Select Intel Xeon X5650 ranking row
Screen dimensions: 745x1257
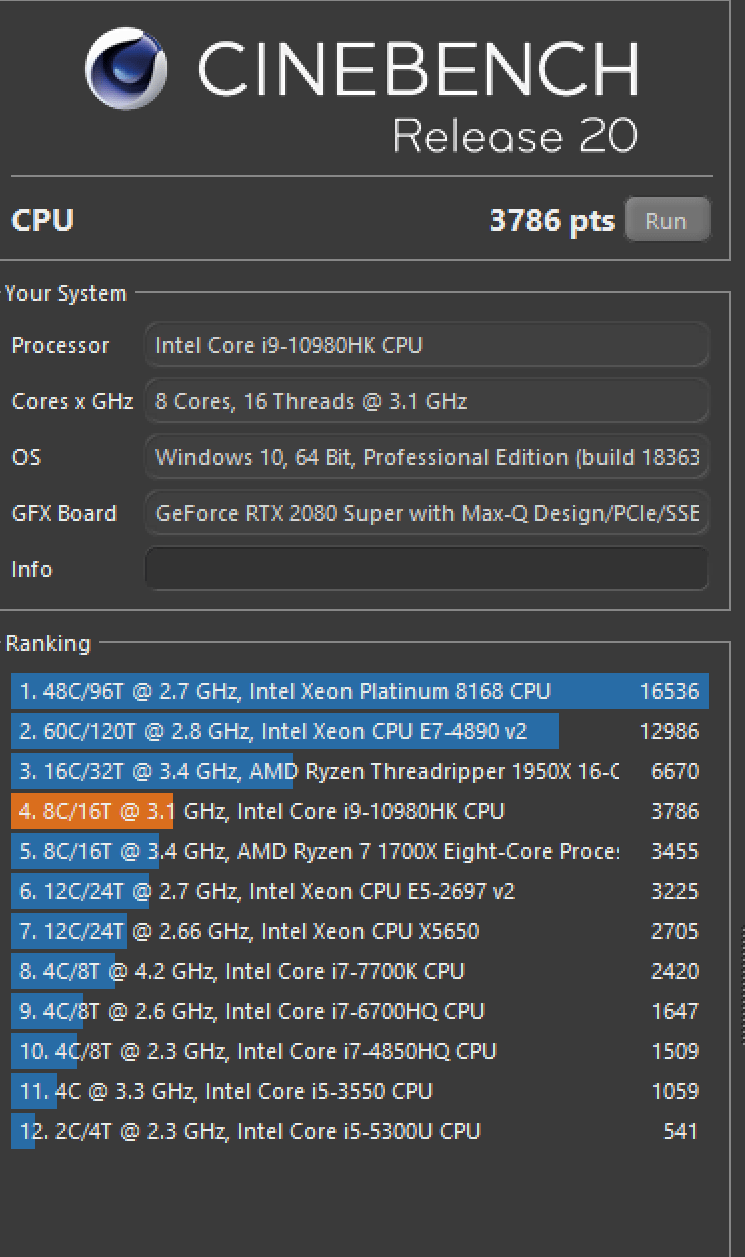coord(358,932)
